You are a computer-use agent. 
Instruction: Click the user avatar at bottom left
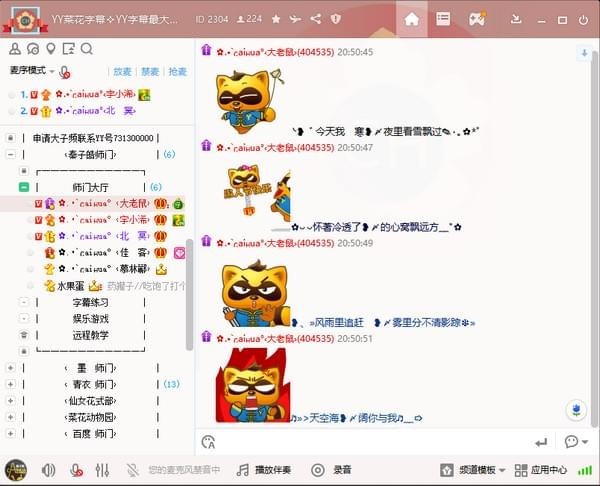tap(16, 470)
